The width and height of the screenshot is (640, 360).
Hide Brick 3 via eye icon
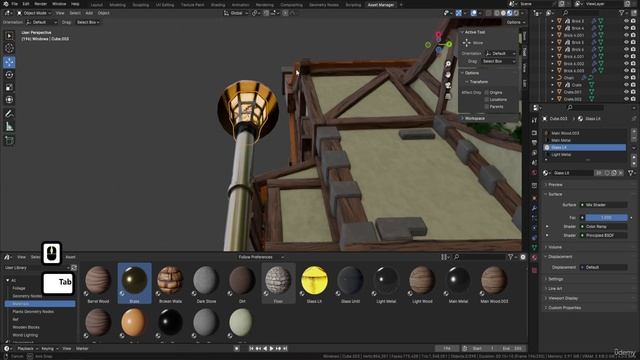[626, 21]
